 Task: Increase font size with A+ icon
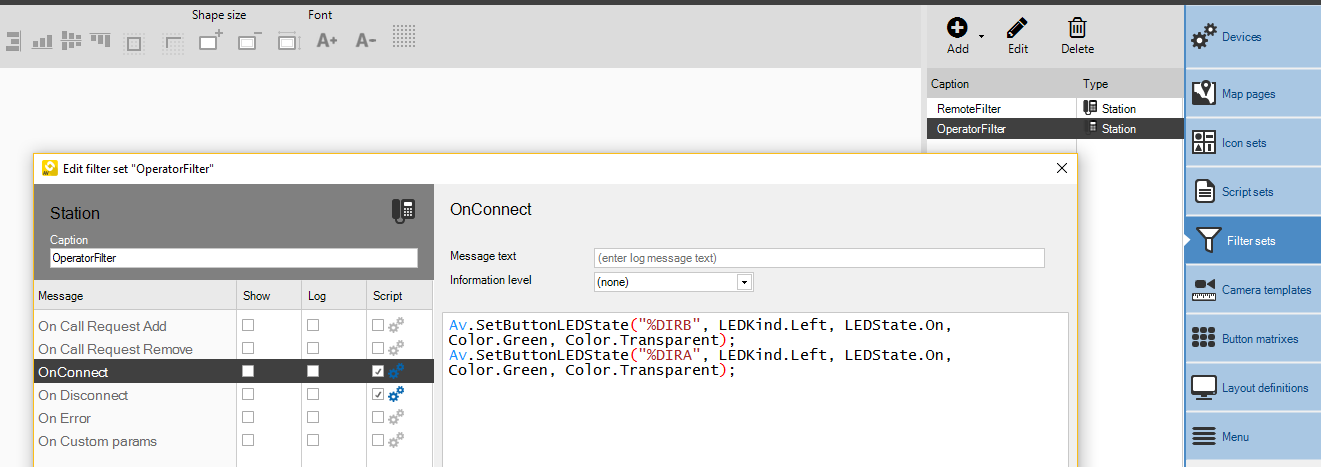[327, 41]
